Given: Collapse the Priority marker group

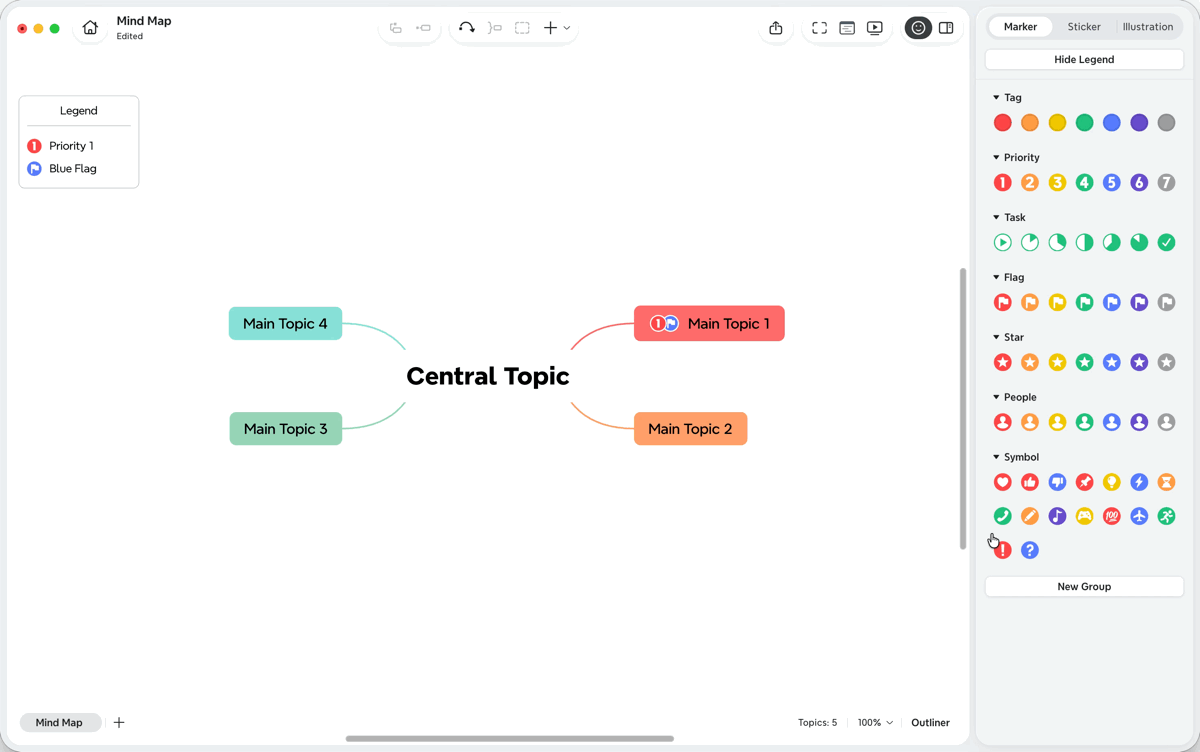Looking at the screenshot, I should 996,158.
